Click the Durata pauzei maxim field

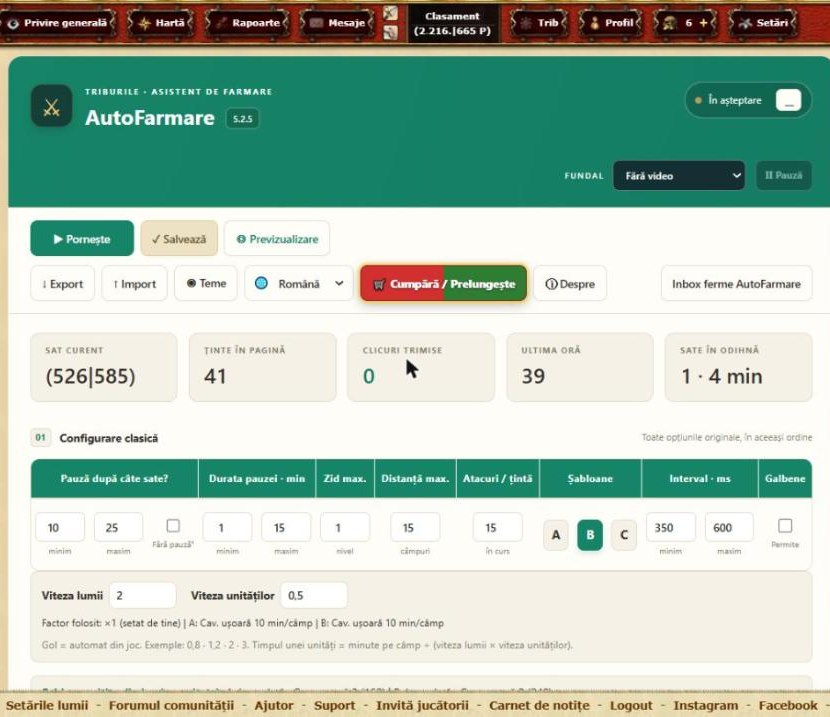click(x=286, y=527)
